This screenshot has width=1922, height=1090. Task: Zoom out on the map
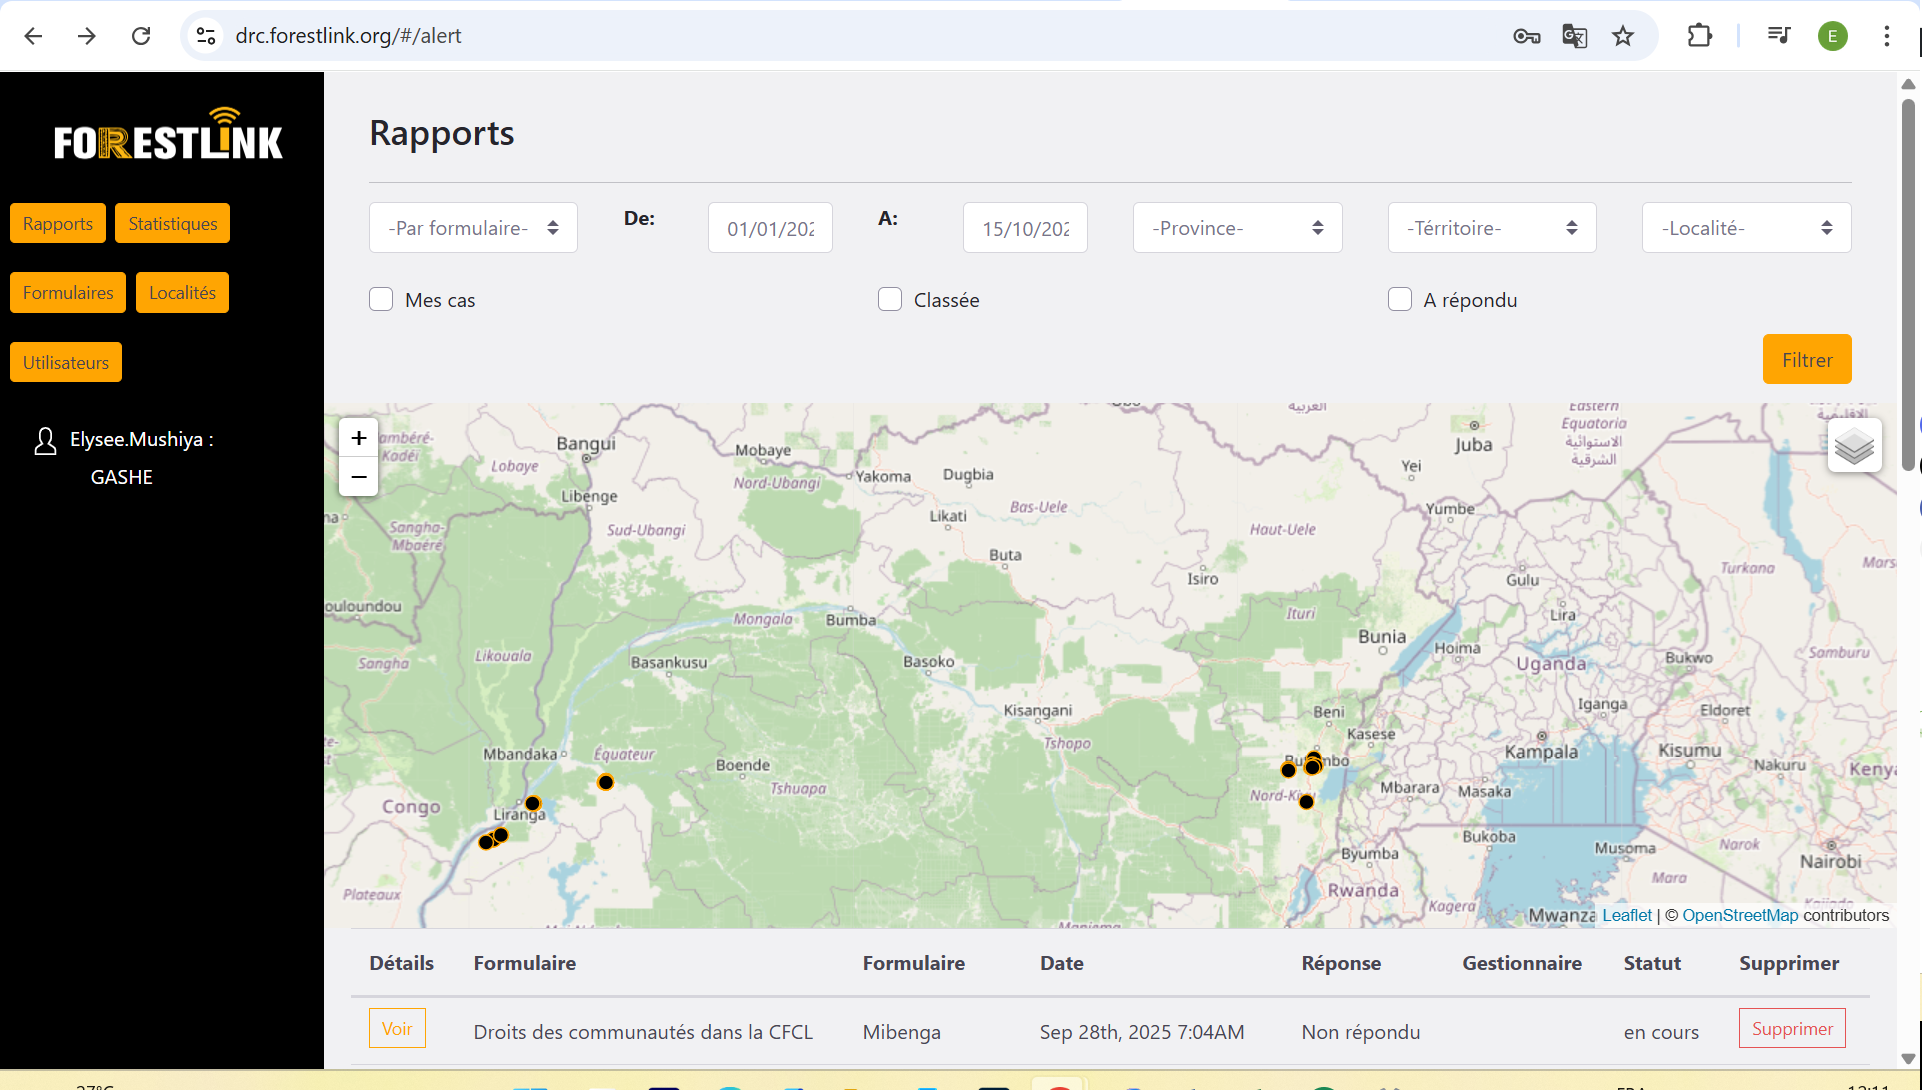click(359, 477)
